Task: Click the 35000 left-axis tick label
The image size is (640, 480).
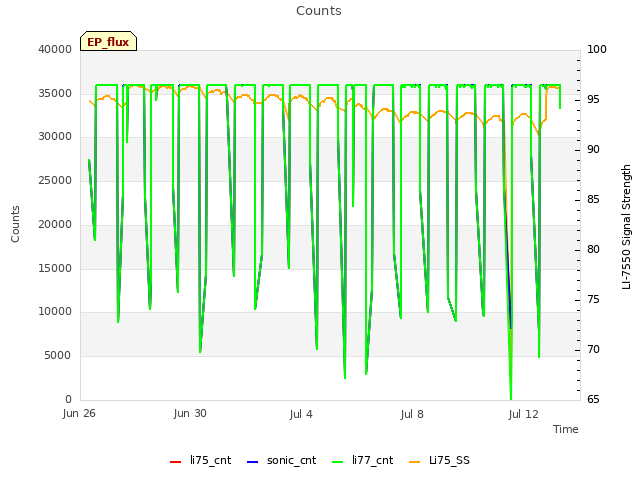Action: (55, 93)
